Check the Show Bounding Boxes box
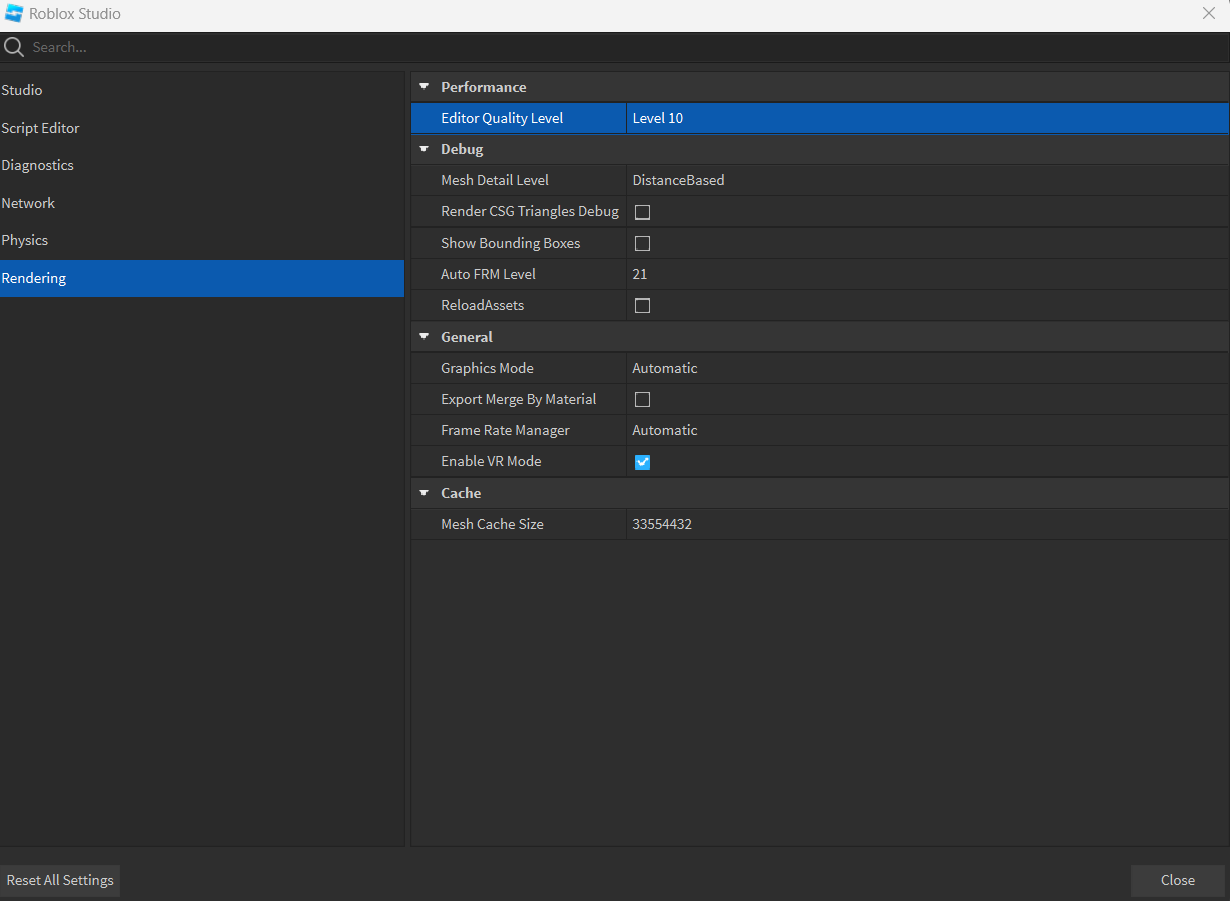1230x901 pixels. (x=642, y=243)
